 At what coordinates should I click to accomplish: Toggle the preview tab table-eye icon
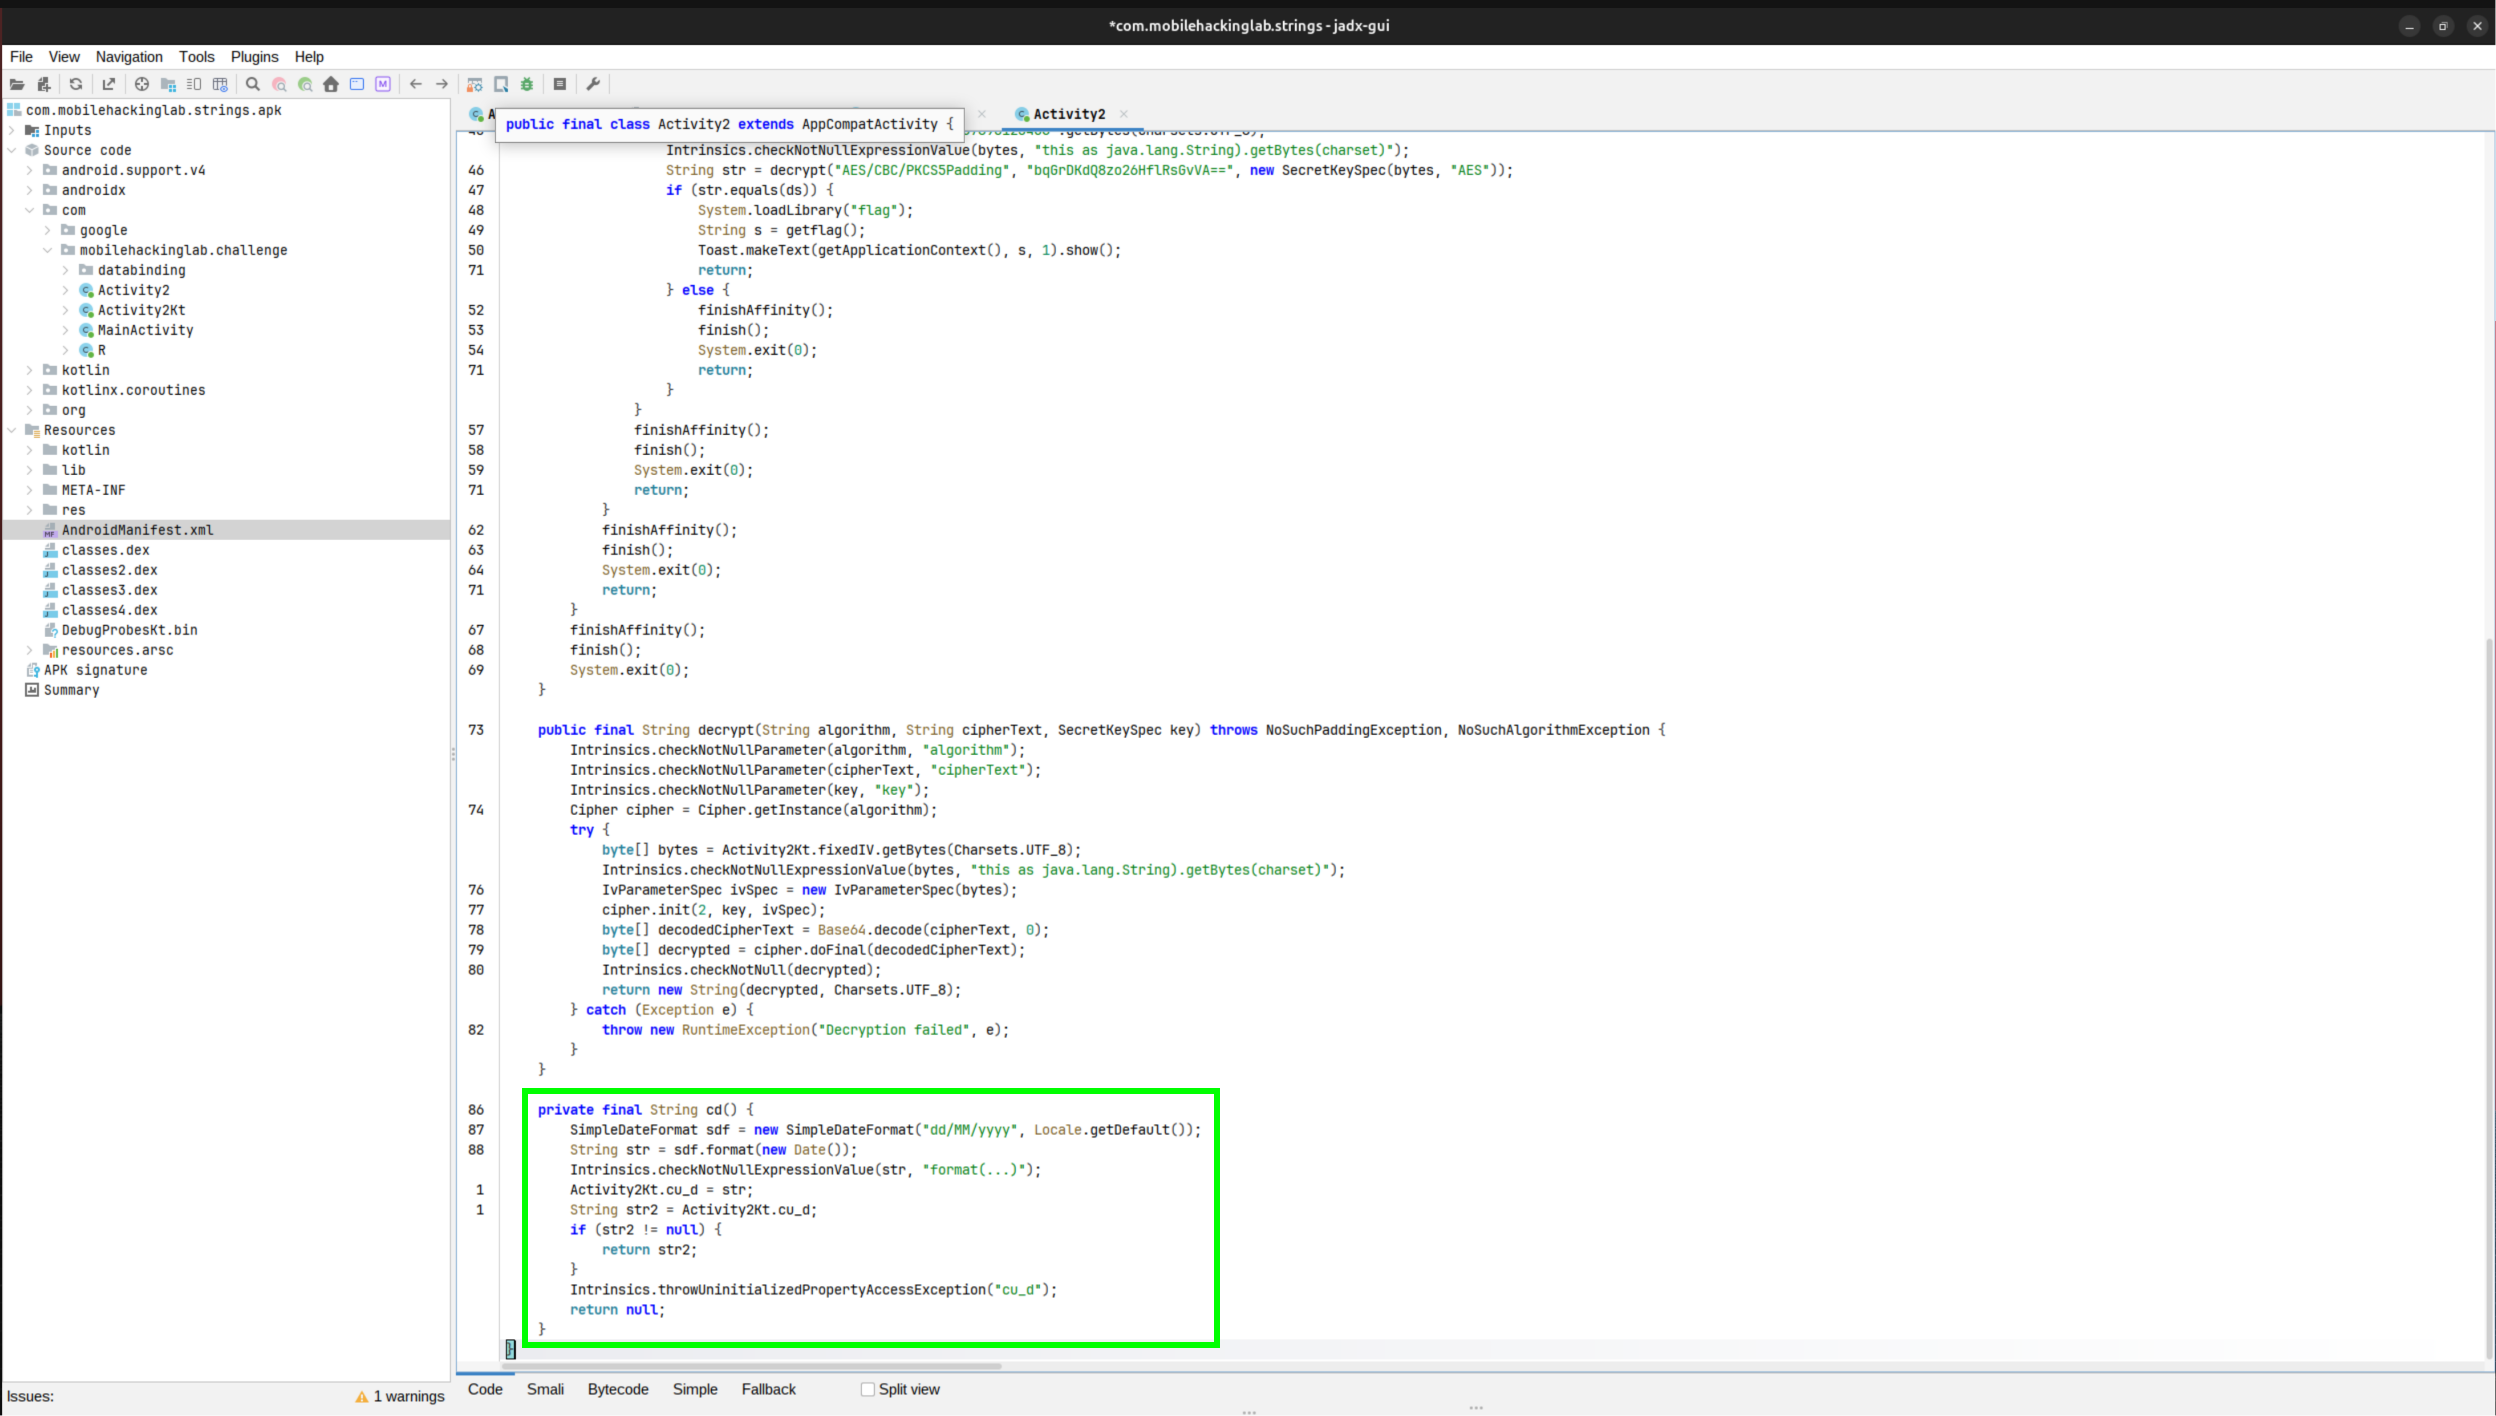click(x=221, y=85)
